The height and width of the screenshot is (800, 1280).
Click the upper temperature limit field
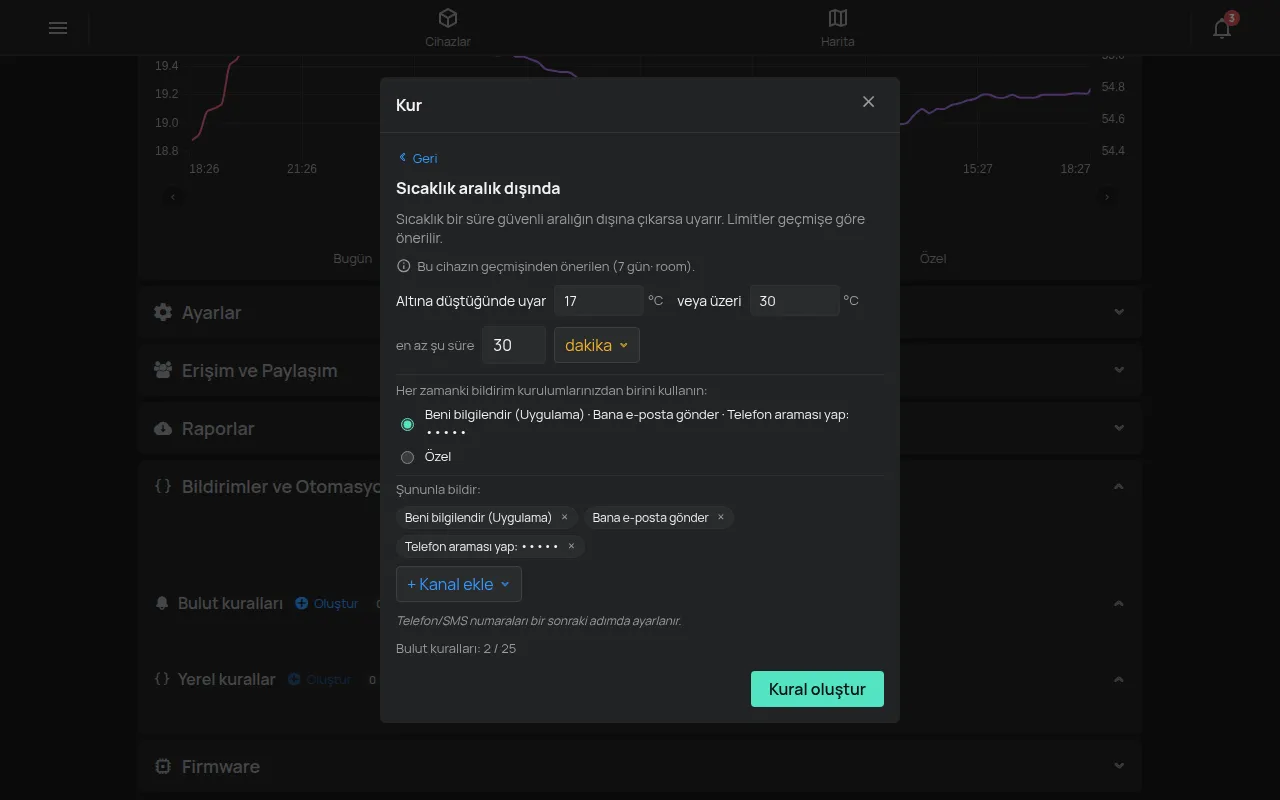pos(794,300)
